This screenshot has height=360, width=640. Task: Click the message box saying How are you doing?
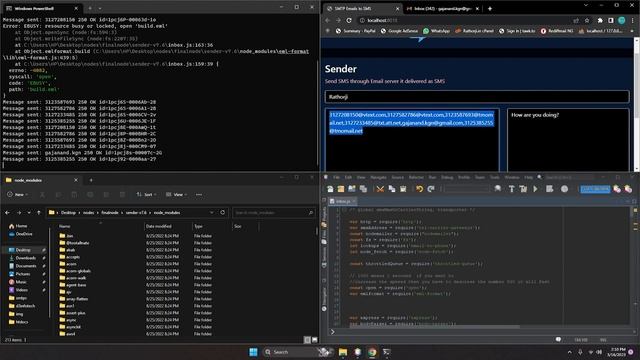pyautogui.click(x=568, y=139)
